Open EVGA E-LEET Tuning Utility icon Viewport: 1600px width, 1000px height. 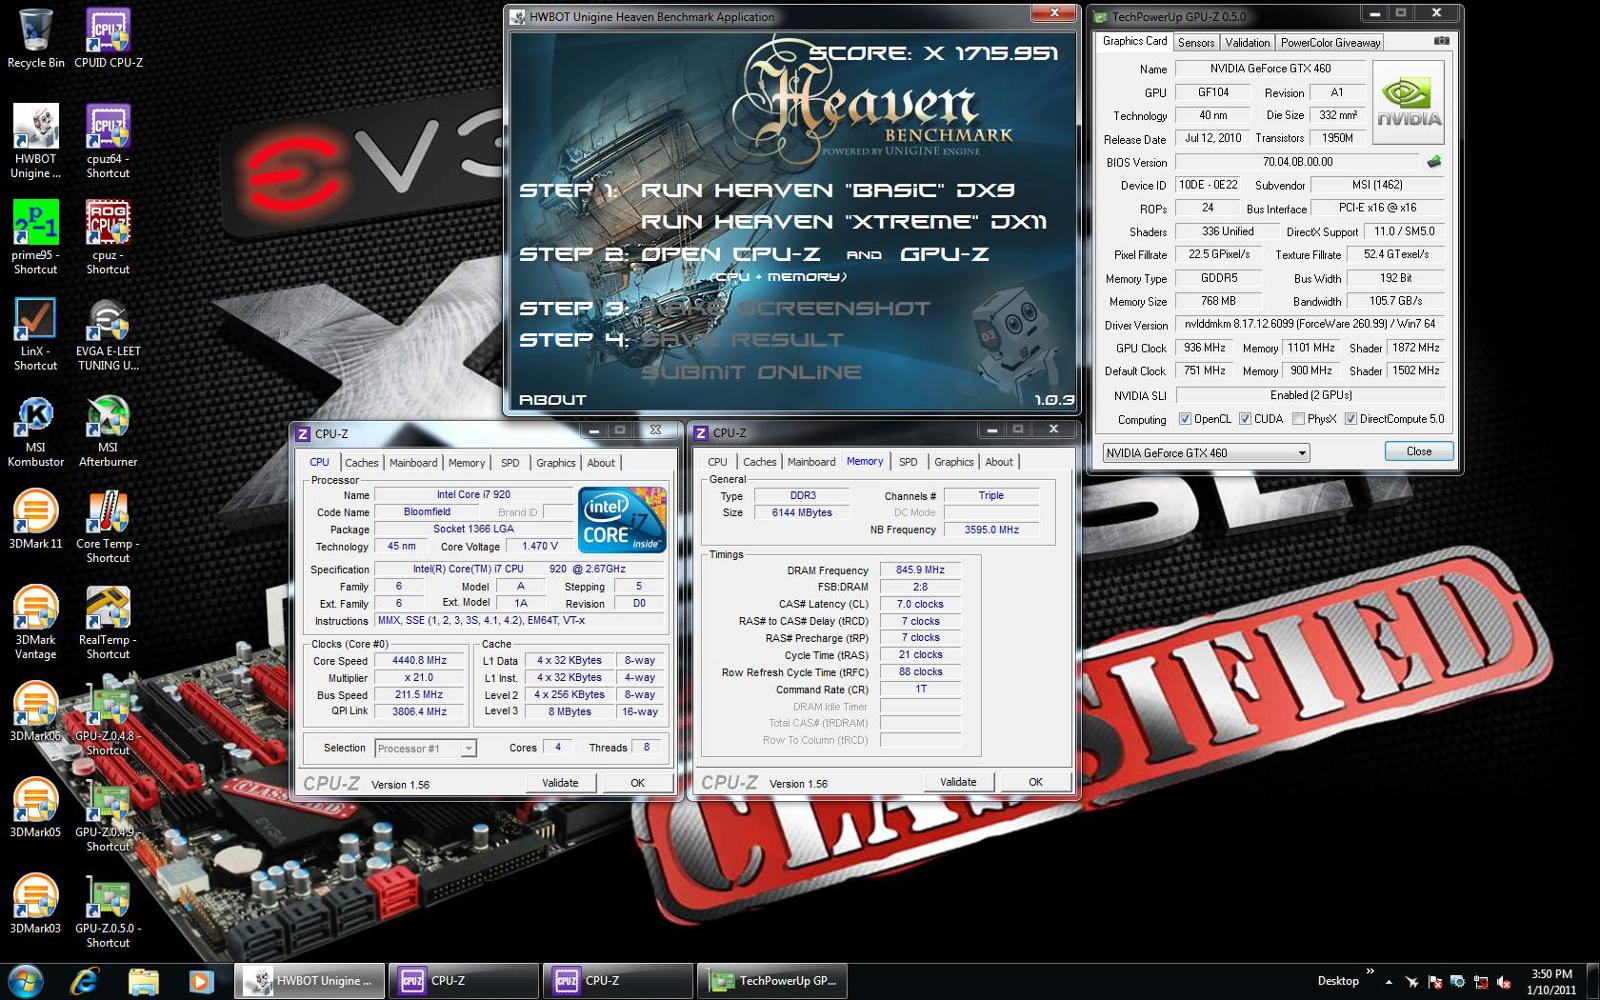point(108,333)
